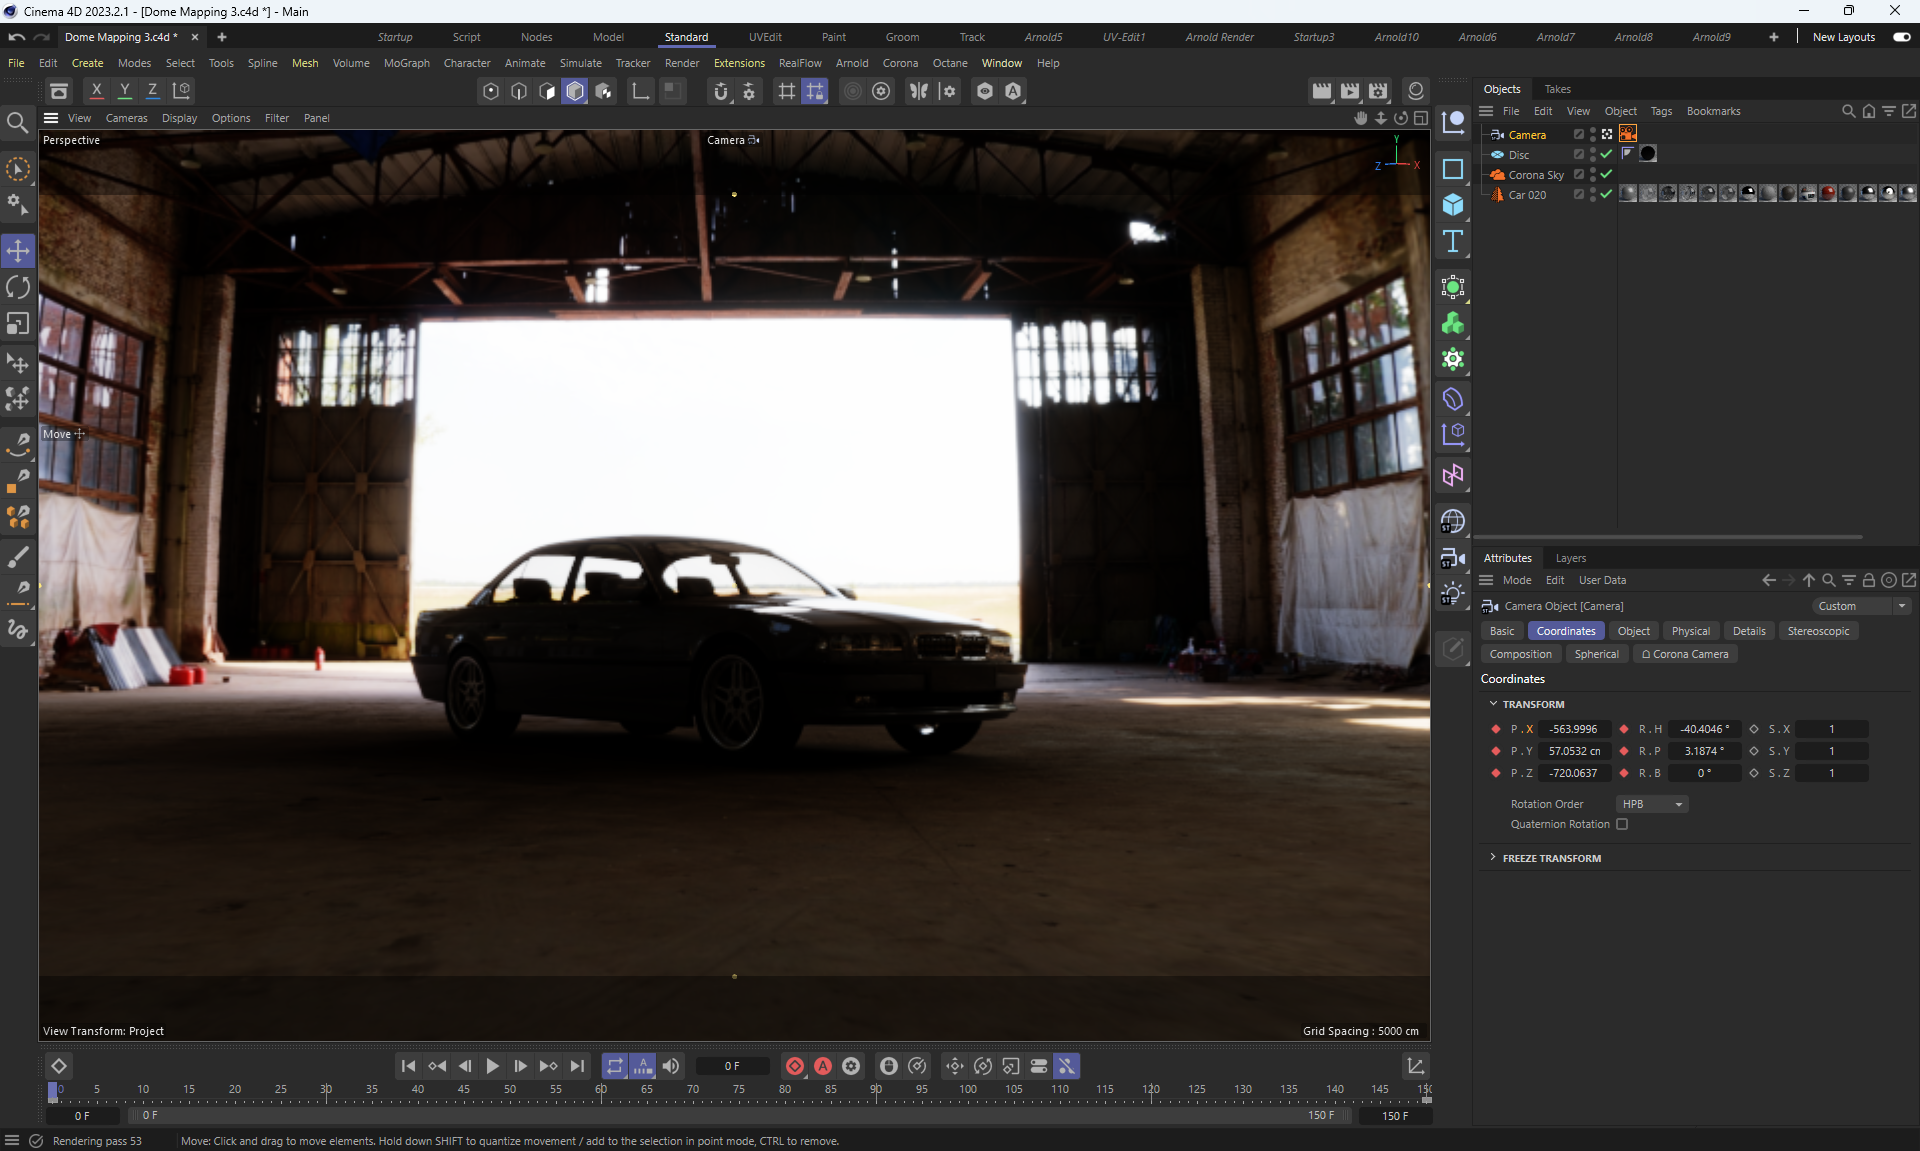Select the Rotate tool in left toolbar
This screenshot has height=1151, width=1920.
(18, 288)
